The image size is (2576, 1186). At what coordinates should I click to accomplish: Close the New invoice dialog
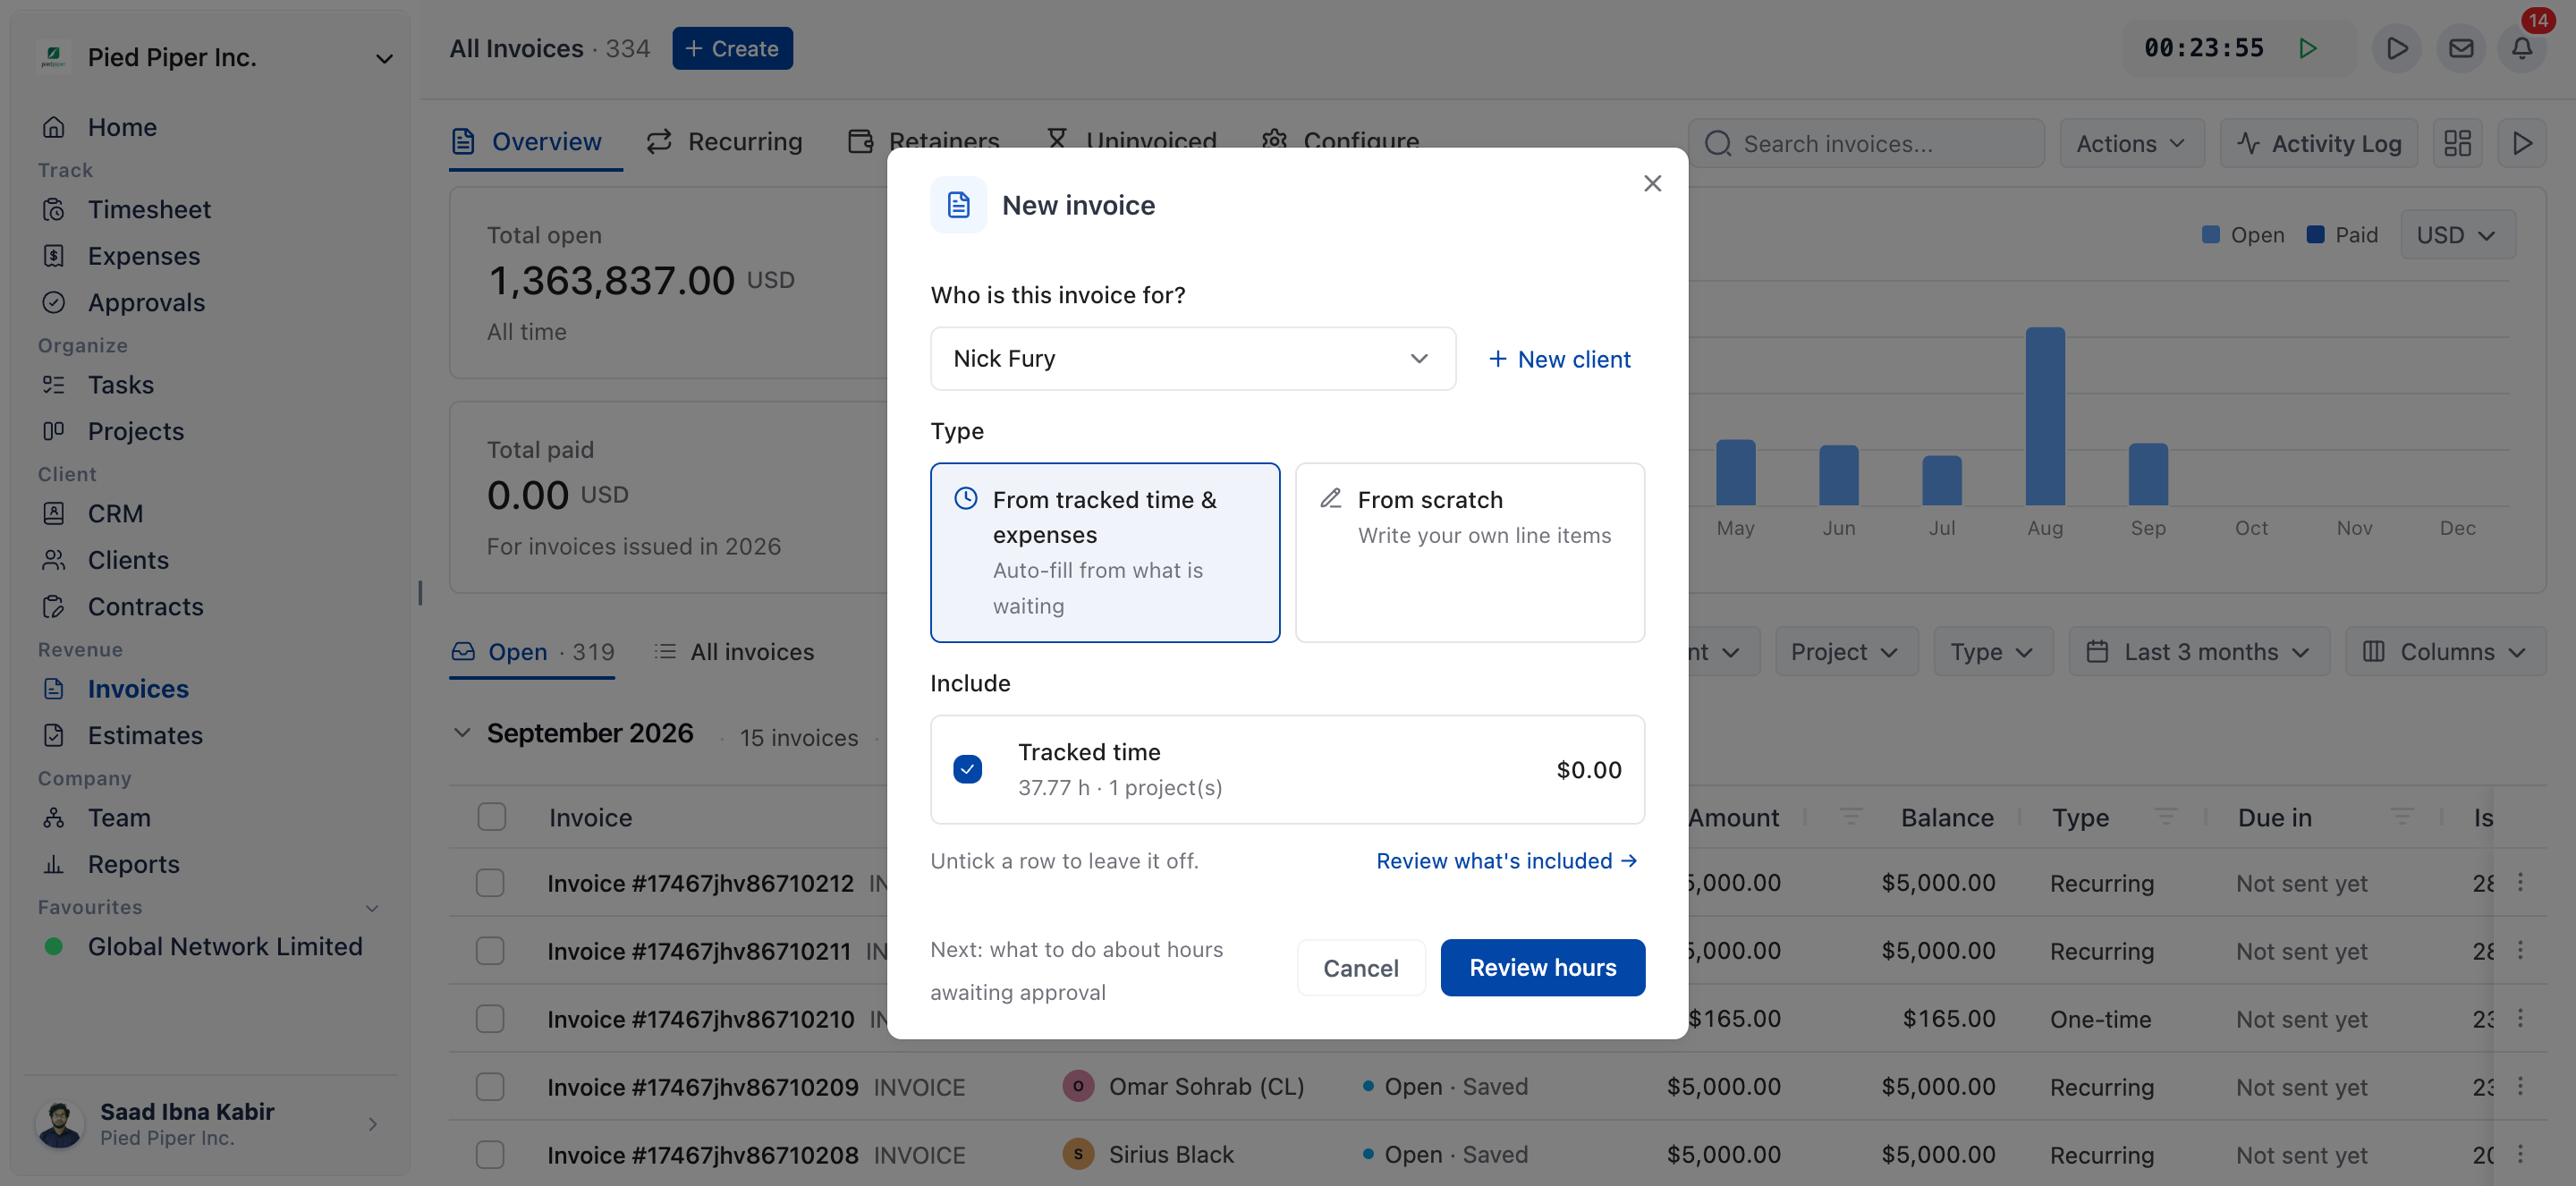tap(1652, 183)
